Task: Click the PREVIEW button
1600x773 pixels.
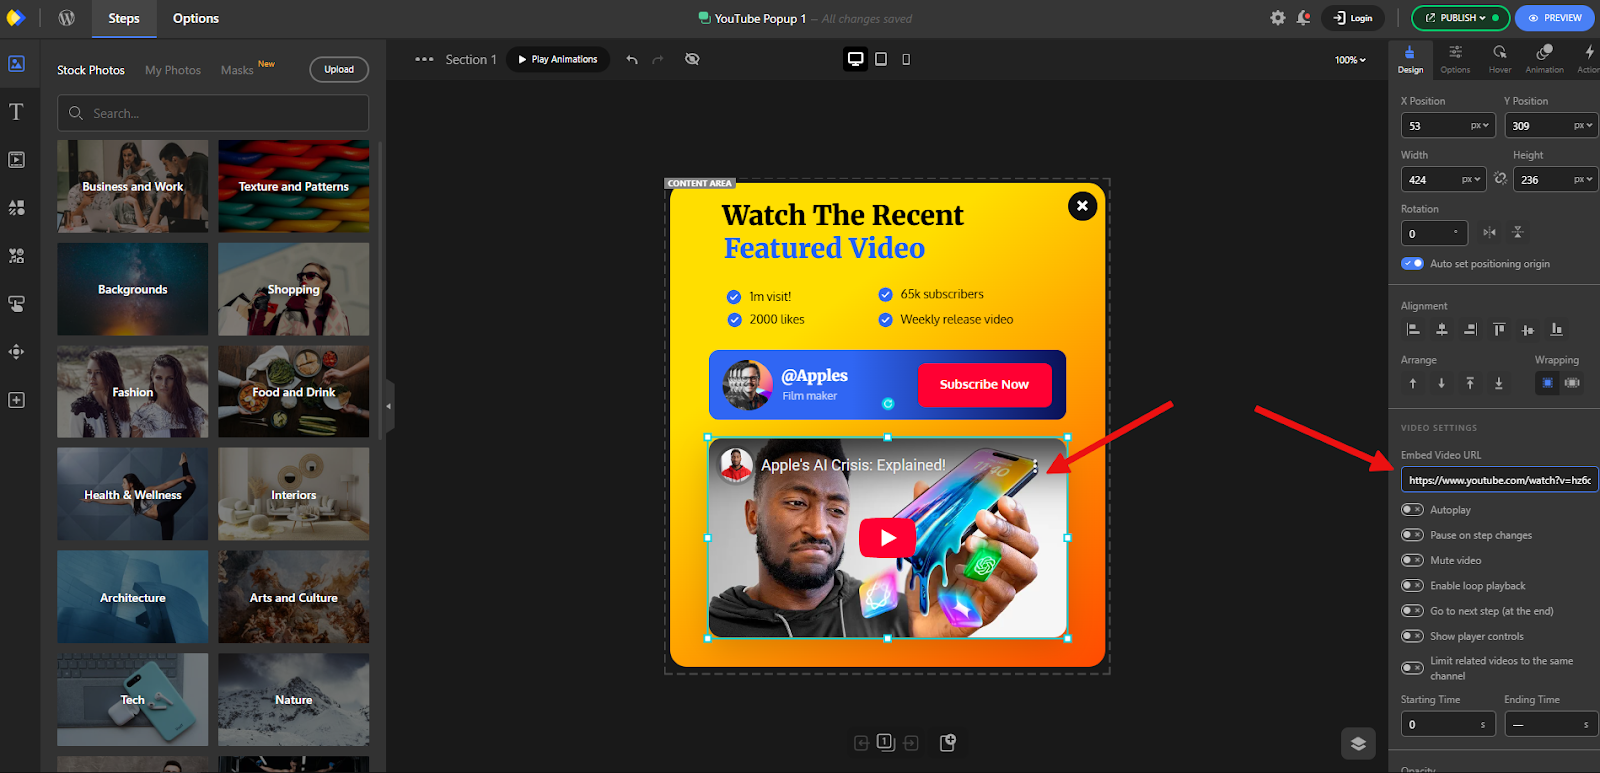Action: tap(1555, 18)
